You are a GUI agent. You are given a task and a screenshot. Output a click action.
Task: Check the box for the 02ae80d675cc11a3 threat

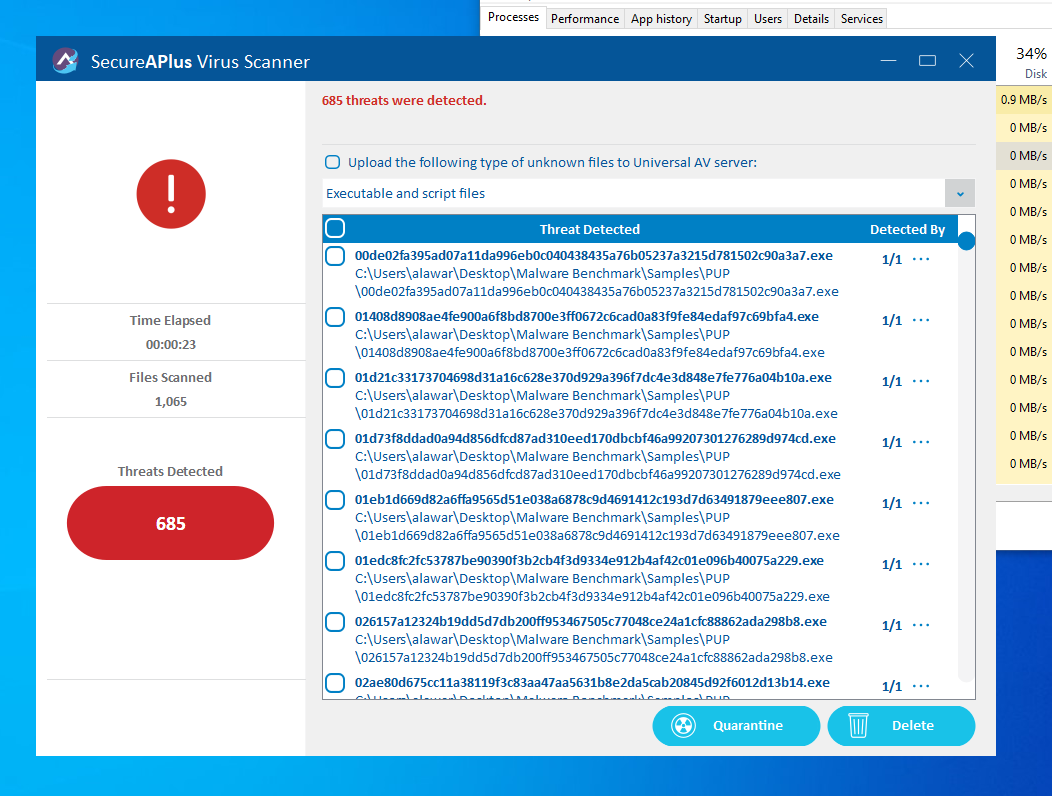tap(335, 684)
